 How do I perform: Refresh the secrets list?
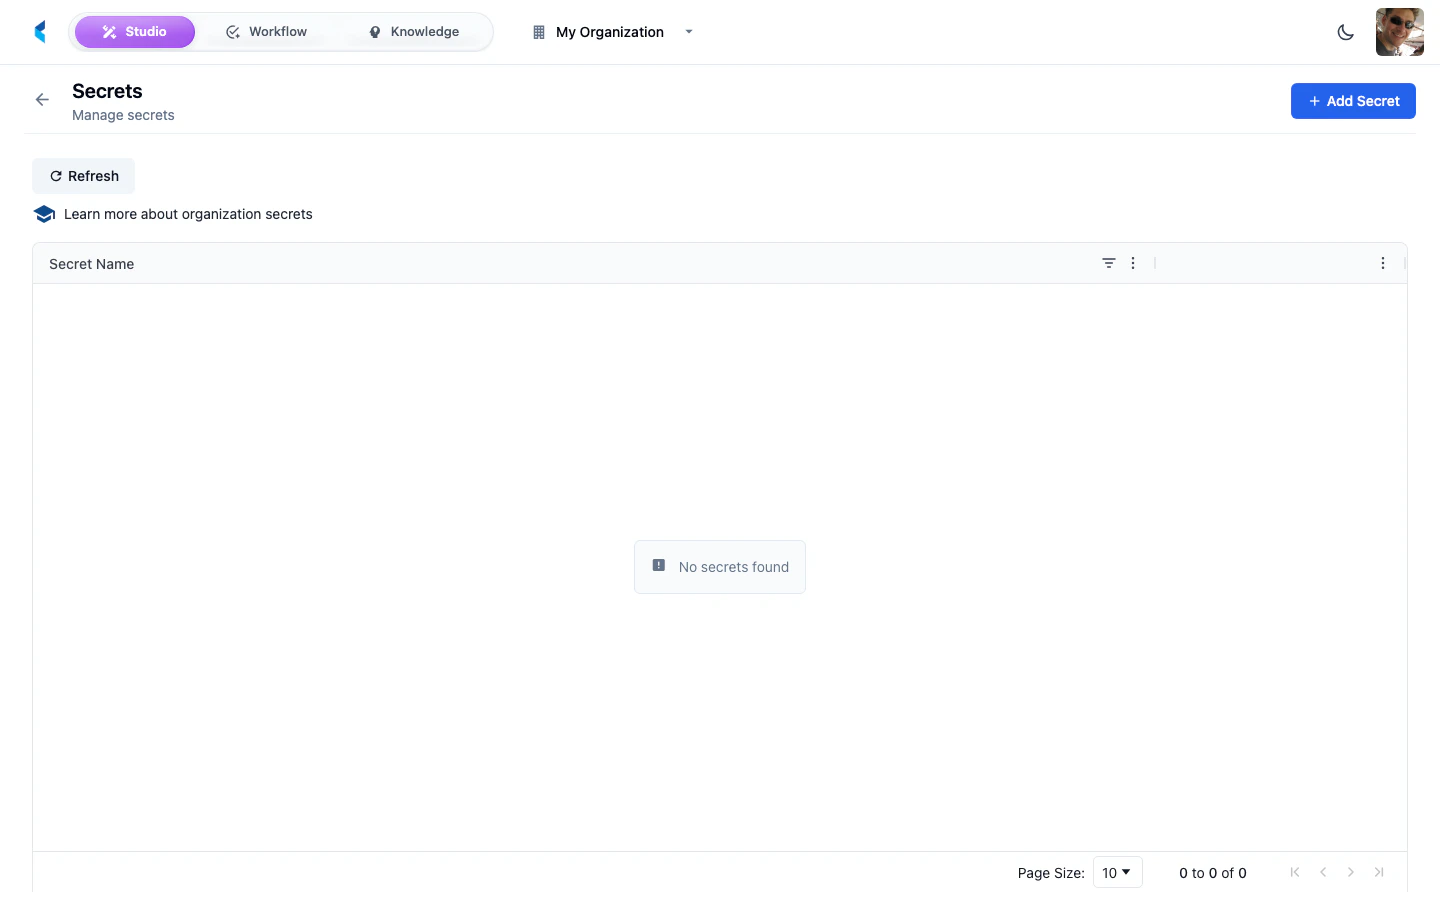(83, 175)
